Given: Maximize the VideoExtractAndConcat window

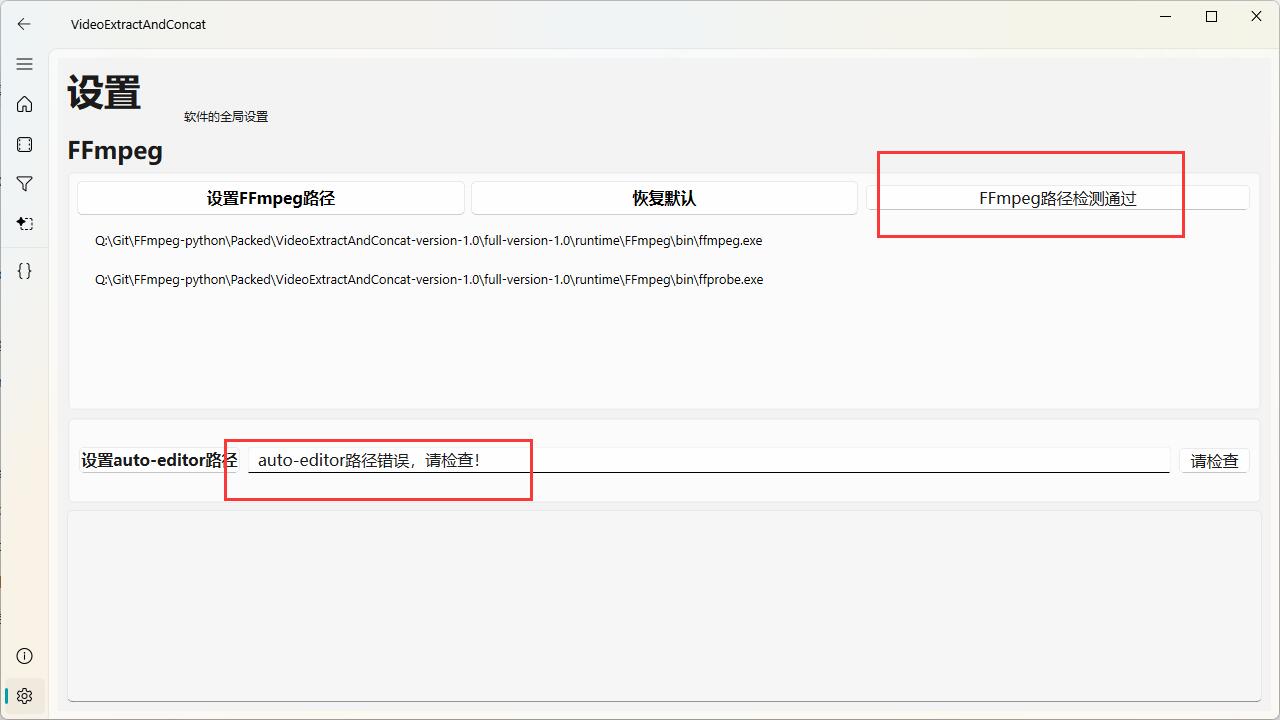Looking at the screenshot, I should pyautogui.click(x=1211, y=17).
